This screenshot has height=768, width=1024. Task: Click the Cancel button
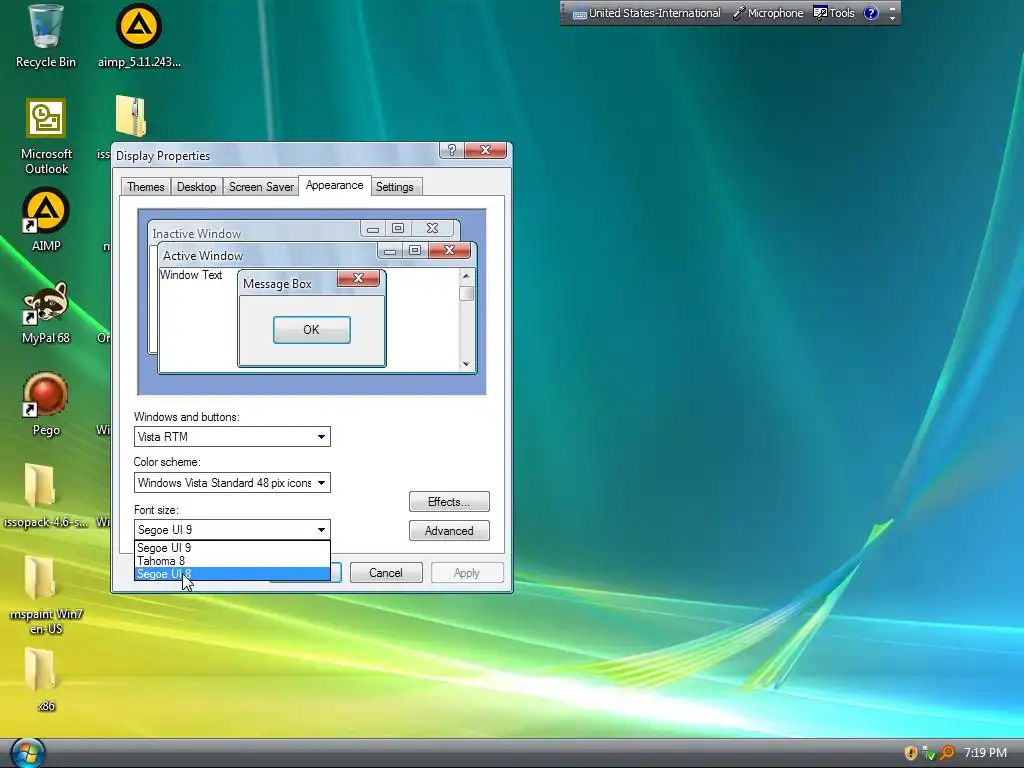[x=386, y=573]
